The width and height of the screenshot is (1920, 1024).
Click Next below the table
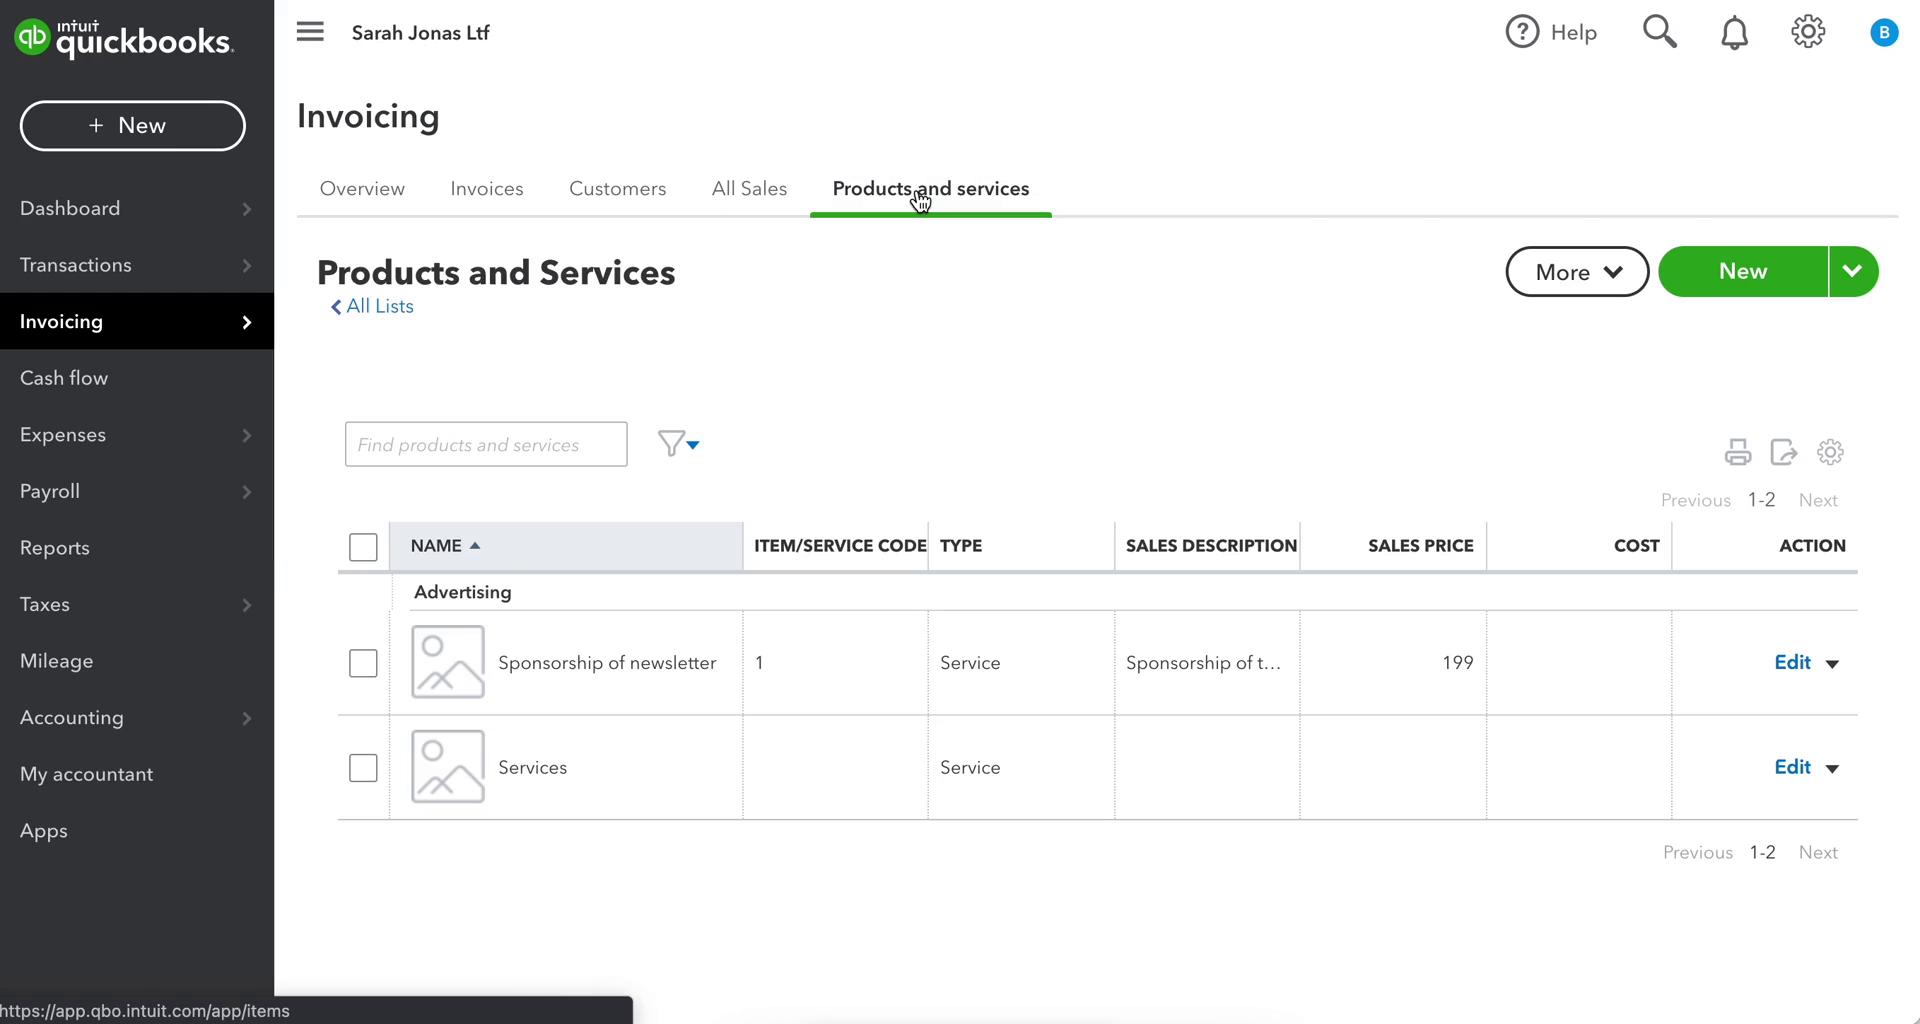tap(1818, 852)
